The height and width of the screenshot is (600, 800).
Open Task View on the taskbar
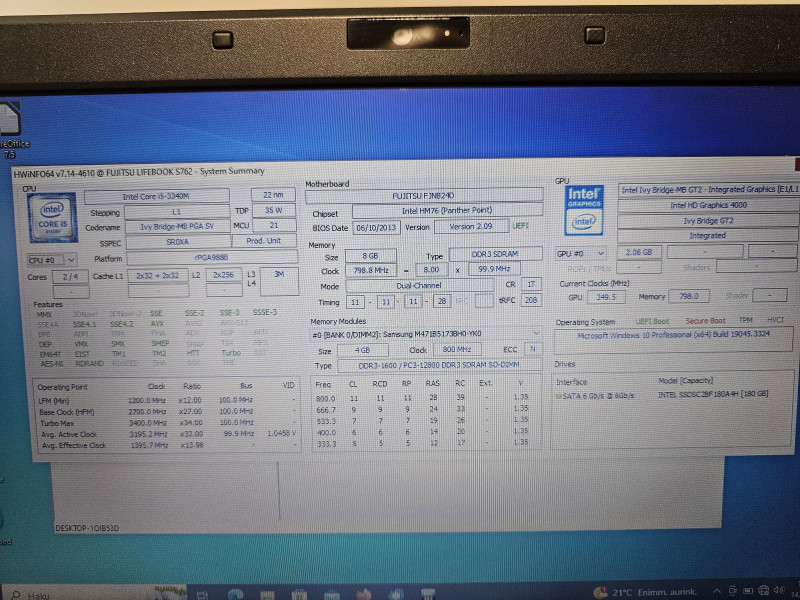tap(202, 594)
